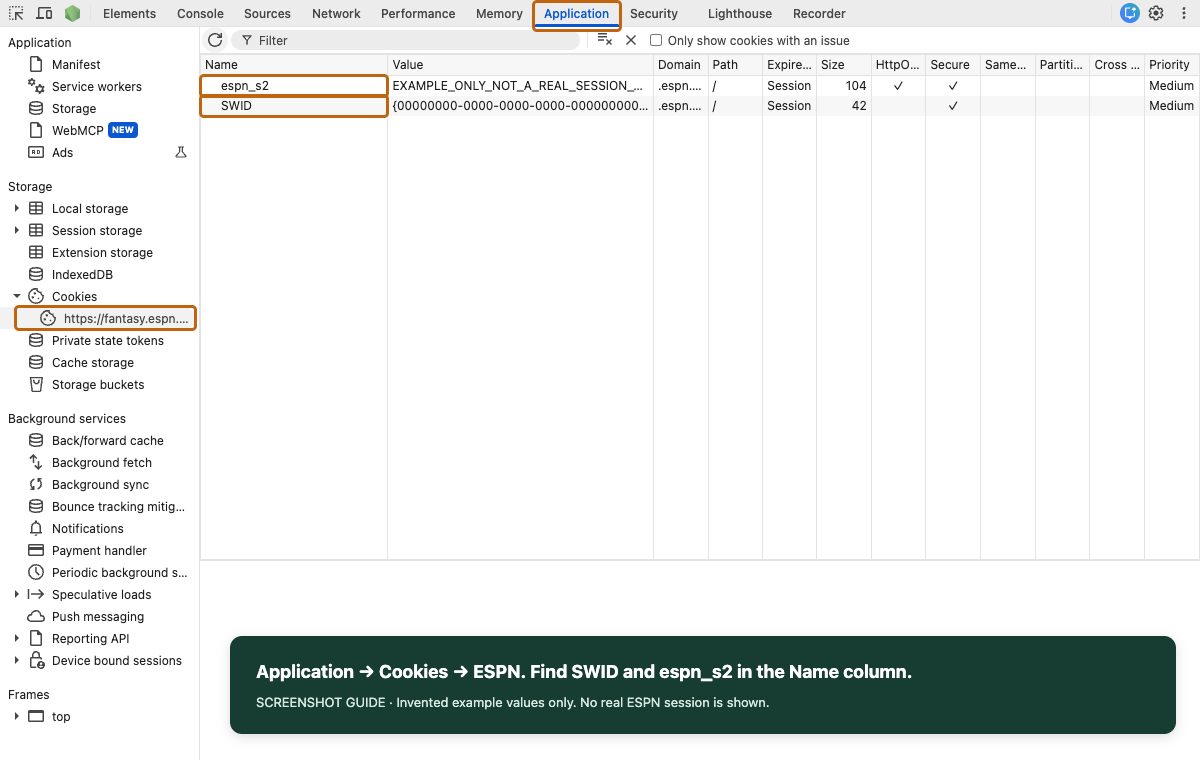This screenshot has width=1200, height=760.
Task: Clear all cookies icon
Action: [604, 40]
